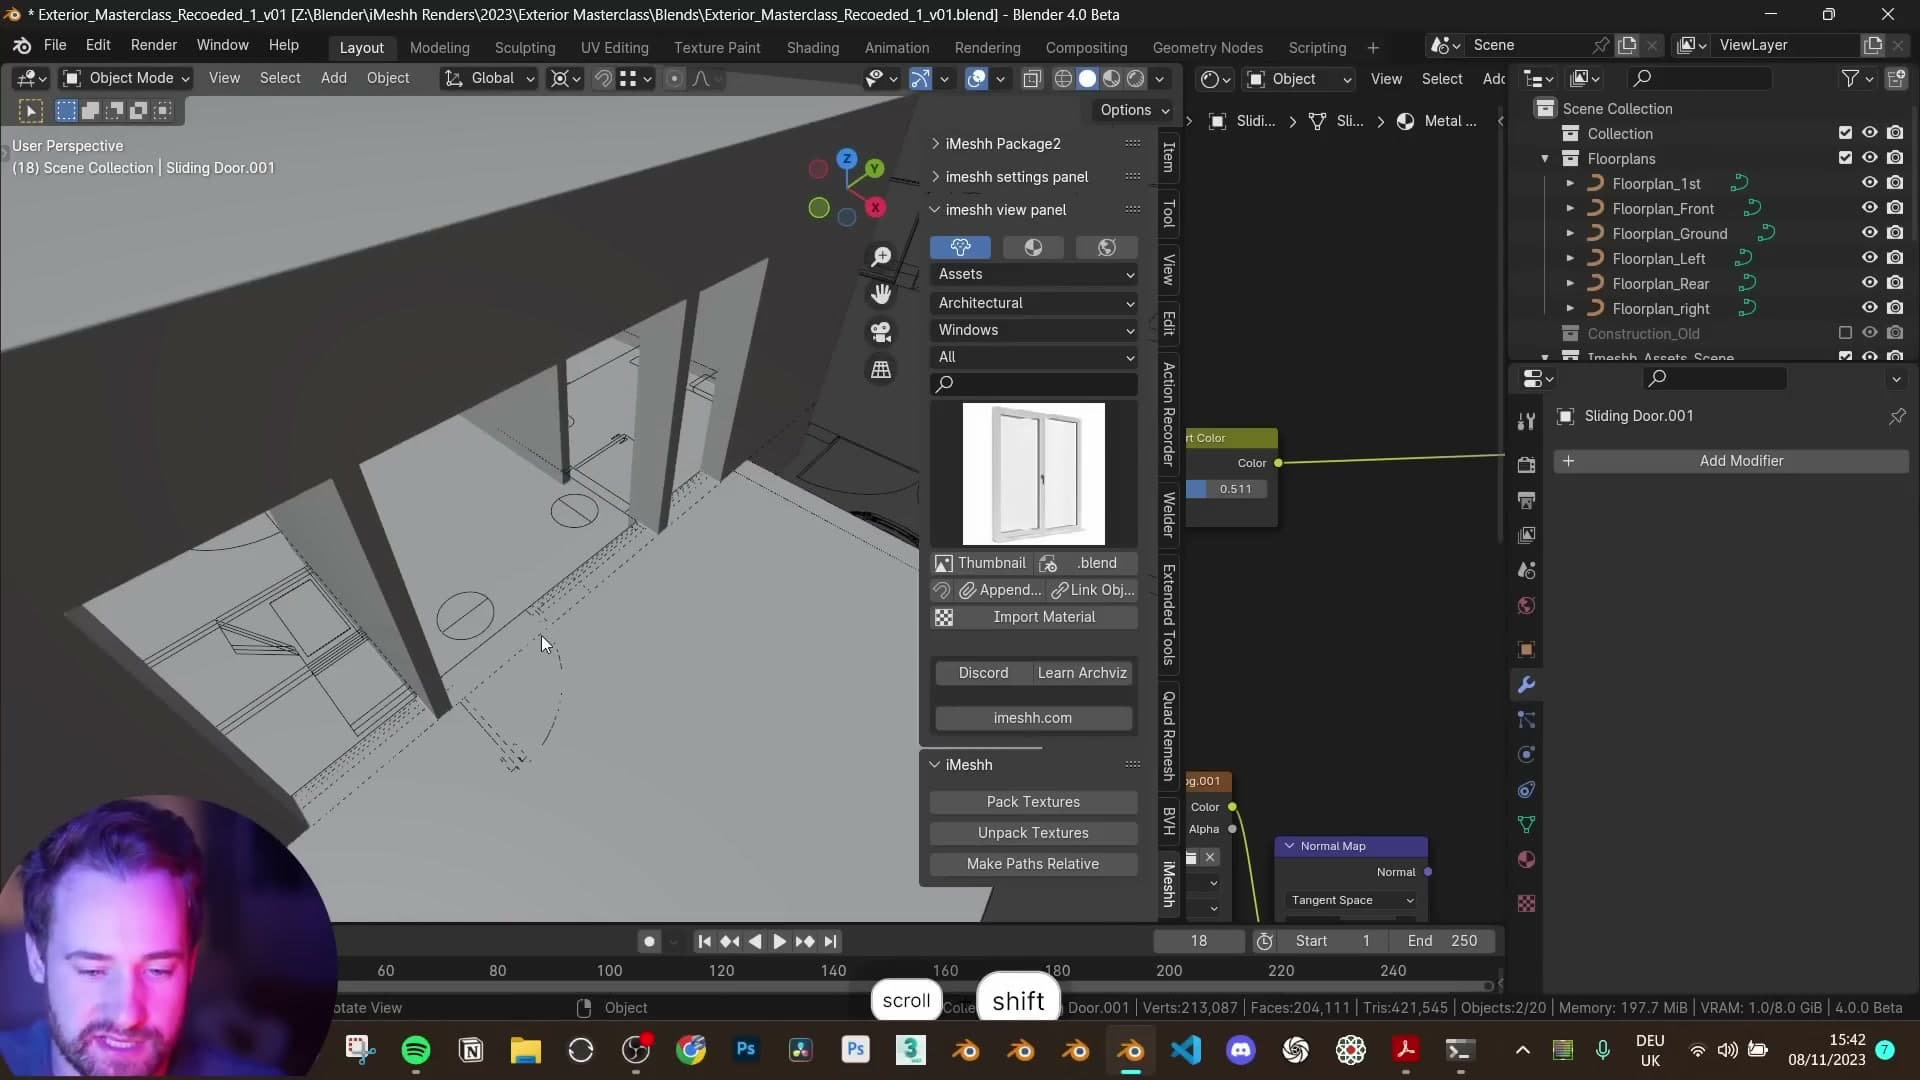This screenshot has width=1920, height=1080.
Task: Open the Render menu
Action: tap(154, 45)
